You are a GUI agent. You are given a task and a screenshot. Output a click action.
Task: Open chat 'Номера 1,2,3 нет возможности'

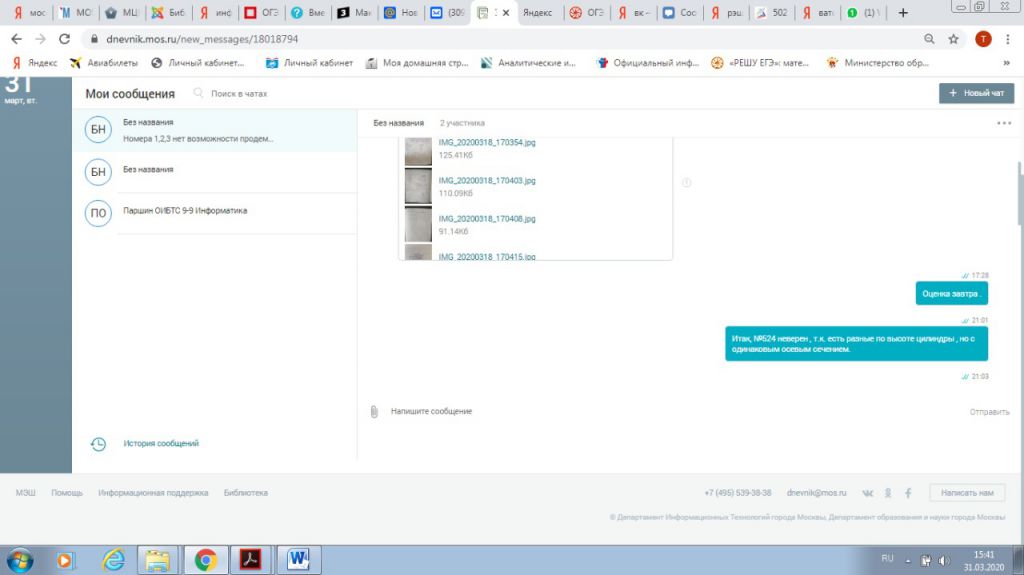(x=214, y=131)
